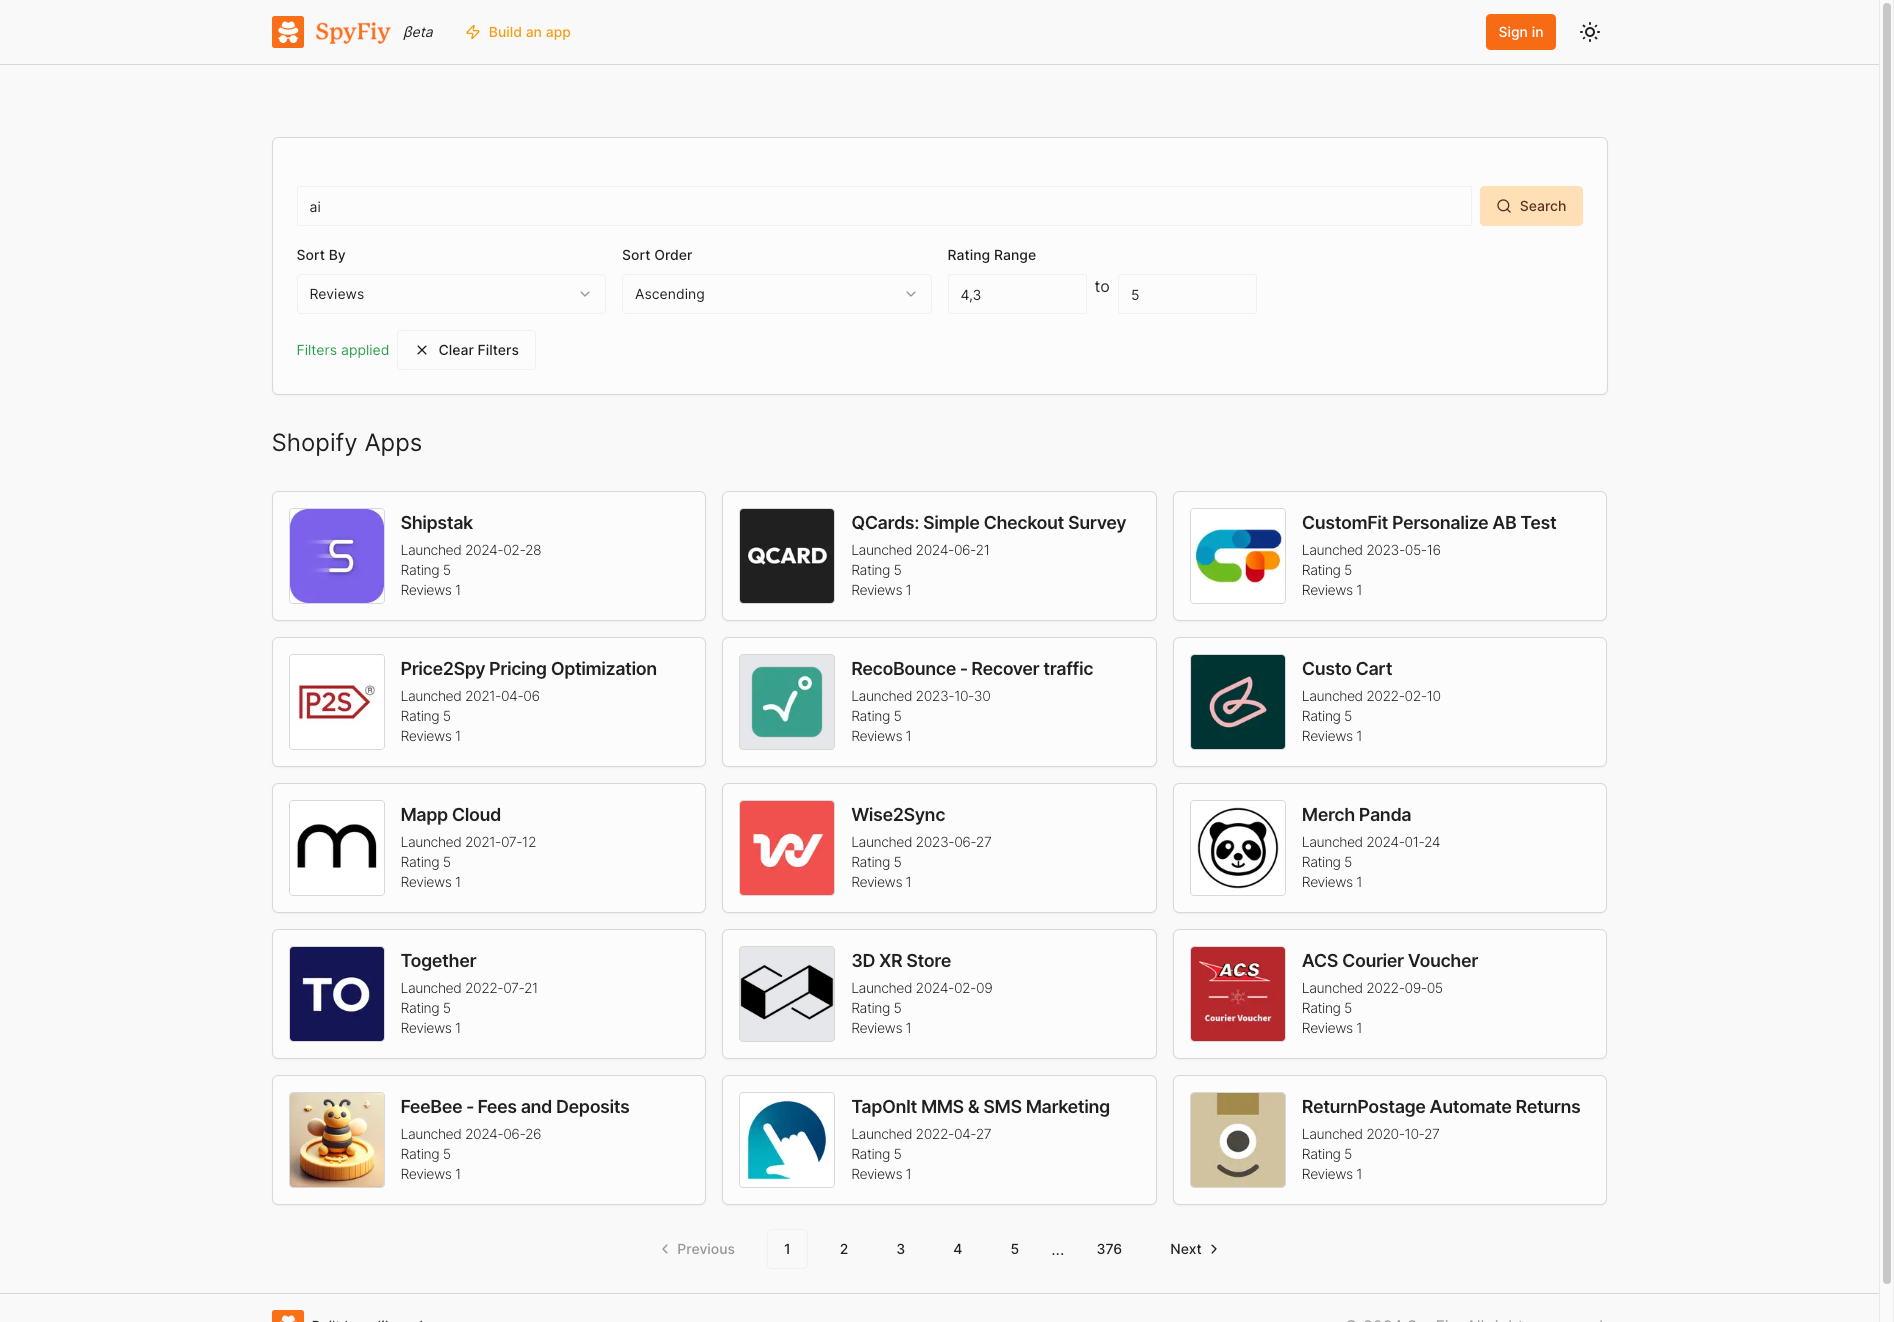Click the Search button
Image resolution: width=1894 pixels, height=1322 pixels.
coord(1531,206)
